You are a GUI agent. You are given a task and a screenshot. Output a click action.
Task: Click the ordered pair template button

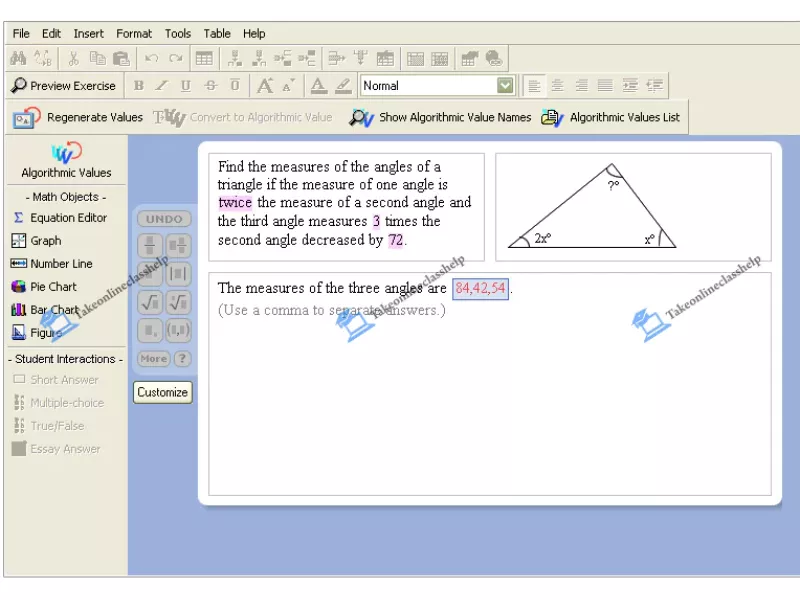coord(178,331)
